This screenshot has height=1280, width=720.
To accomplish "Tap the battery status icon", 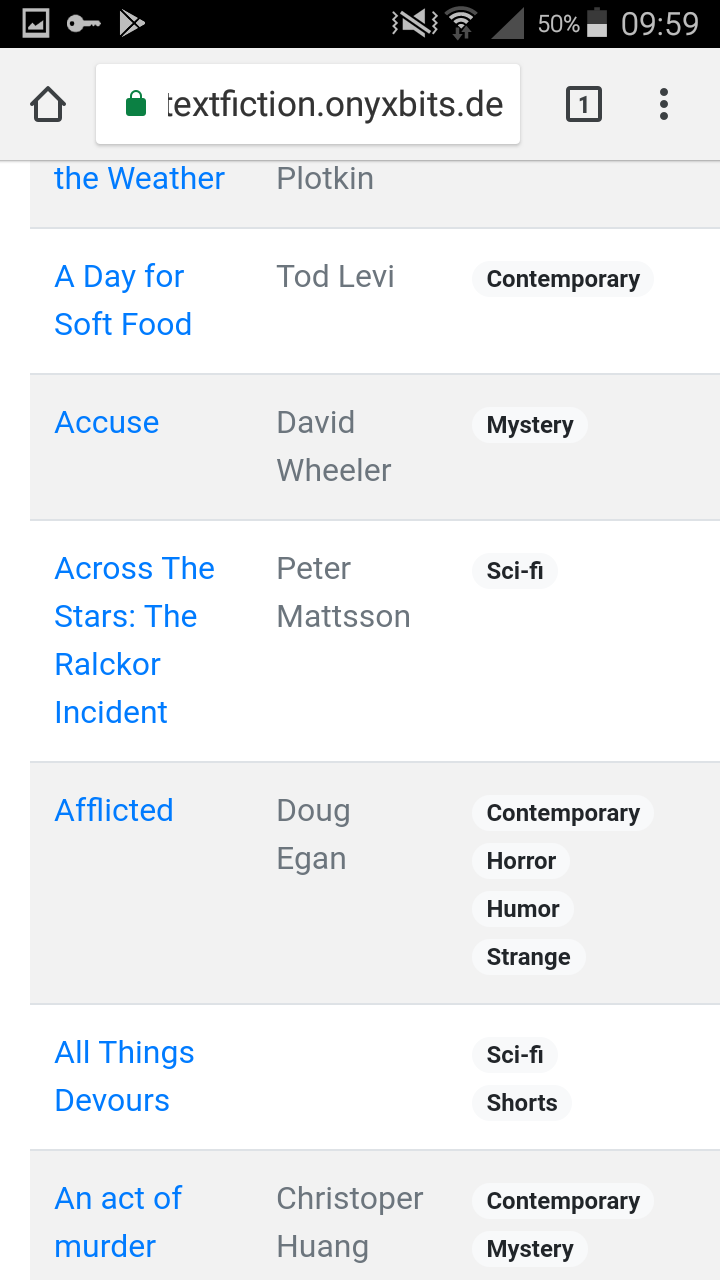I will [597, 23].
